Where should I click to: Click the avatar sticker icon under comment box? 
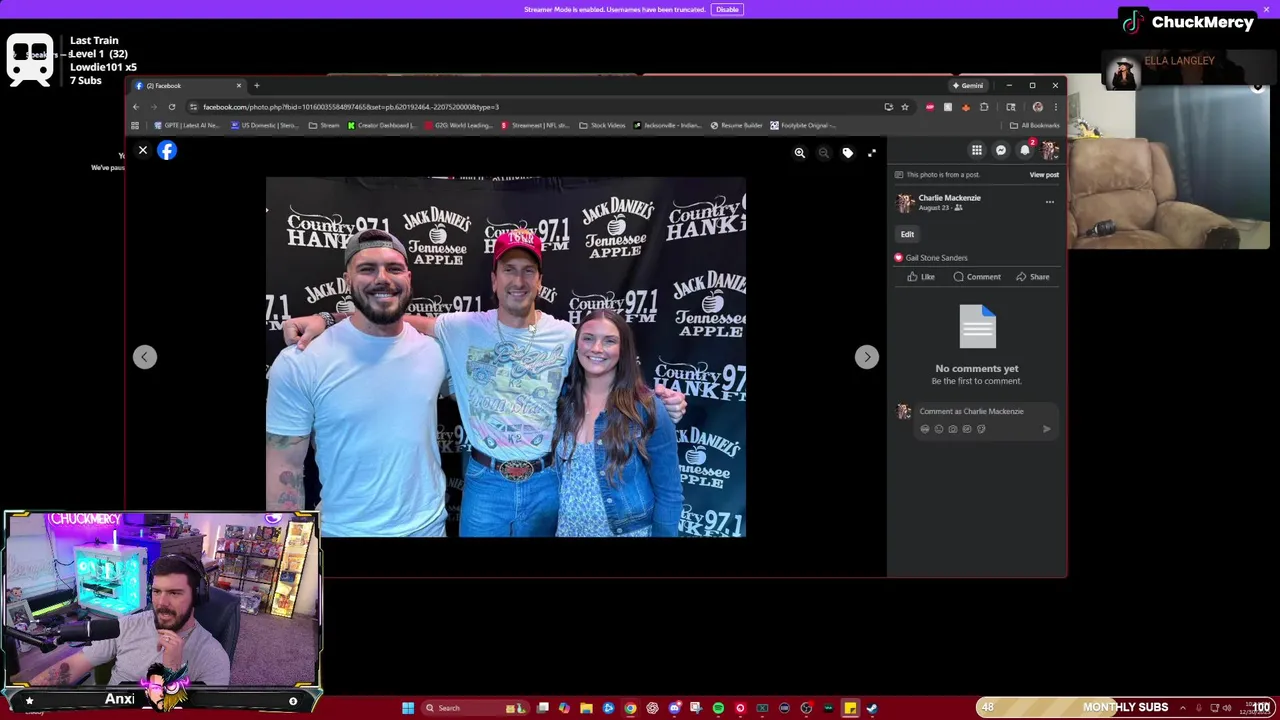(925, 429)
